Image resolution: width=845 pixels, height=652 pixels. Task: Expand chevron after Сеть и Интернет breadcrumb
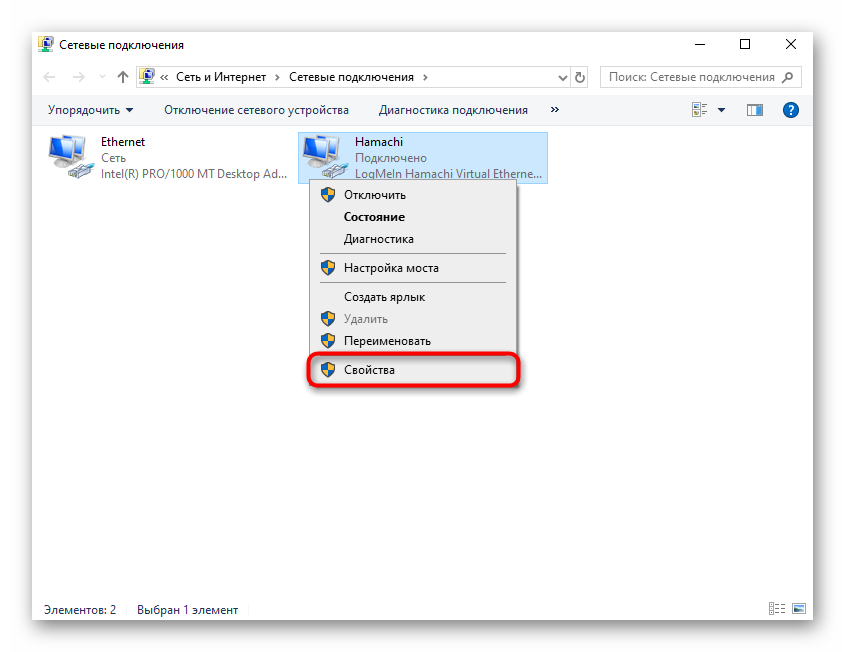tap(278, 77)
